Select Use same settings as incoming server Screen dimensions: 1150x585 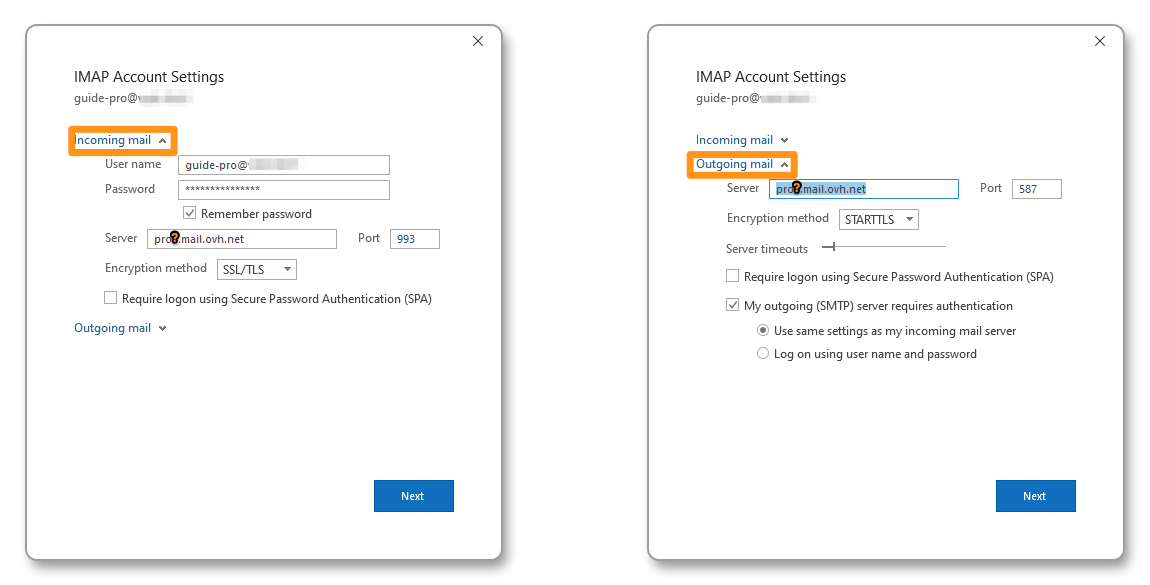click(764, 331)
